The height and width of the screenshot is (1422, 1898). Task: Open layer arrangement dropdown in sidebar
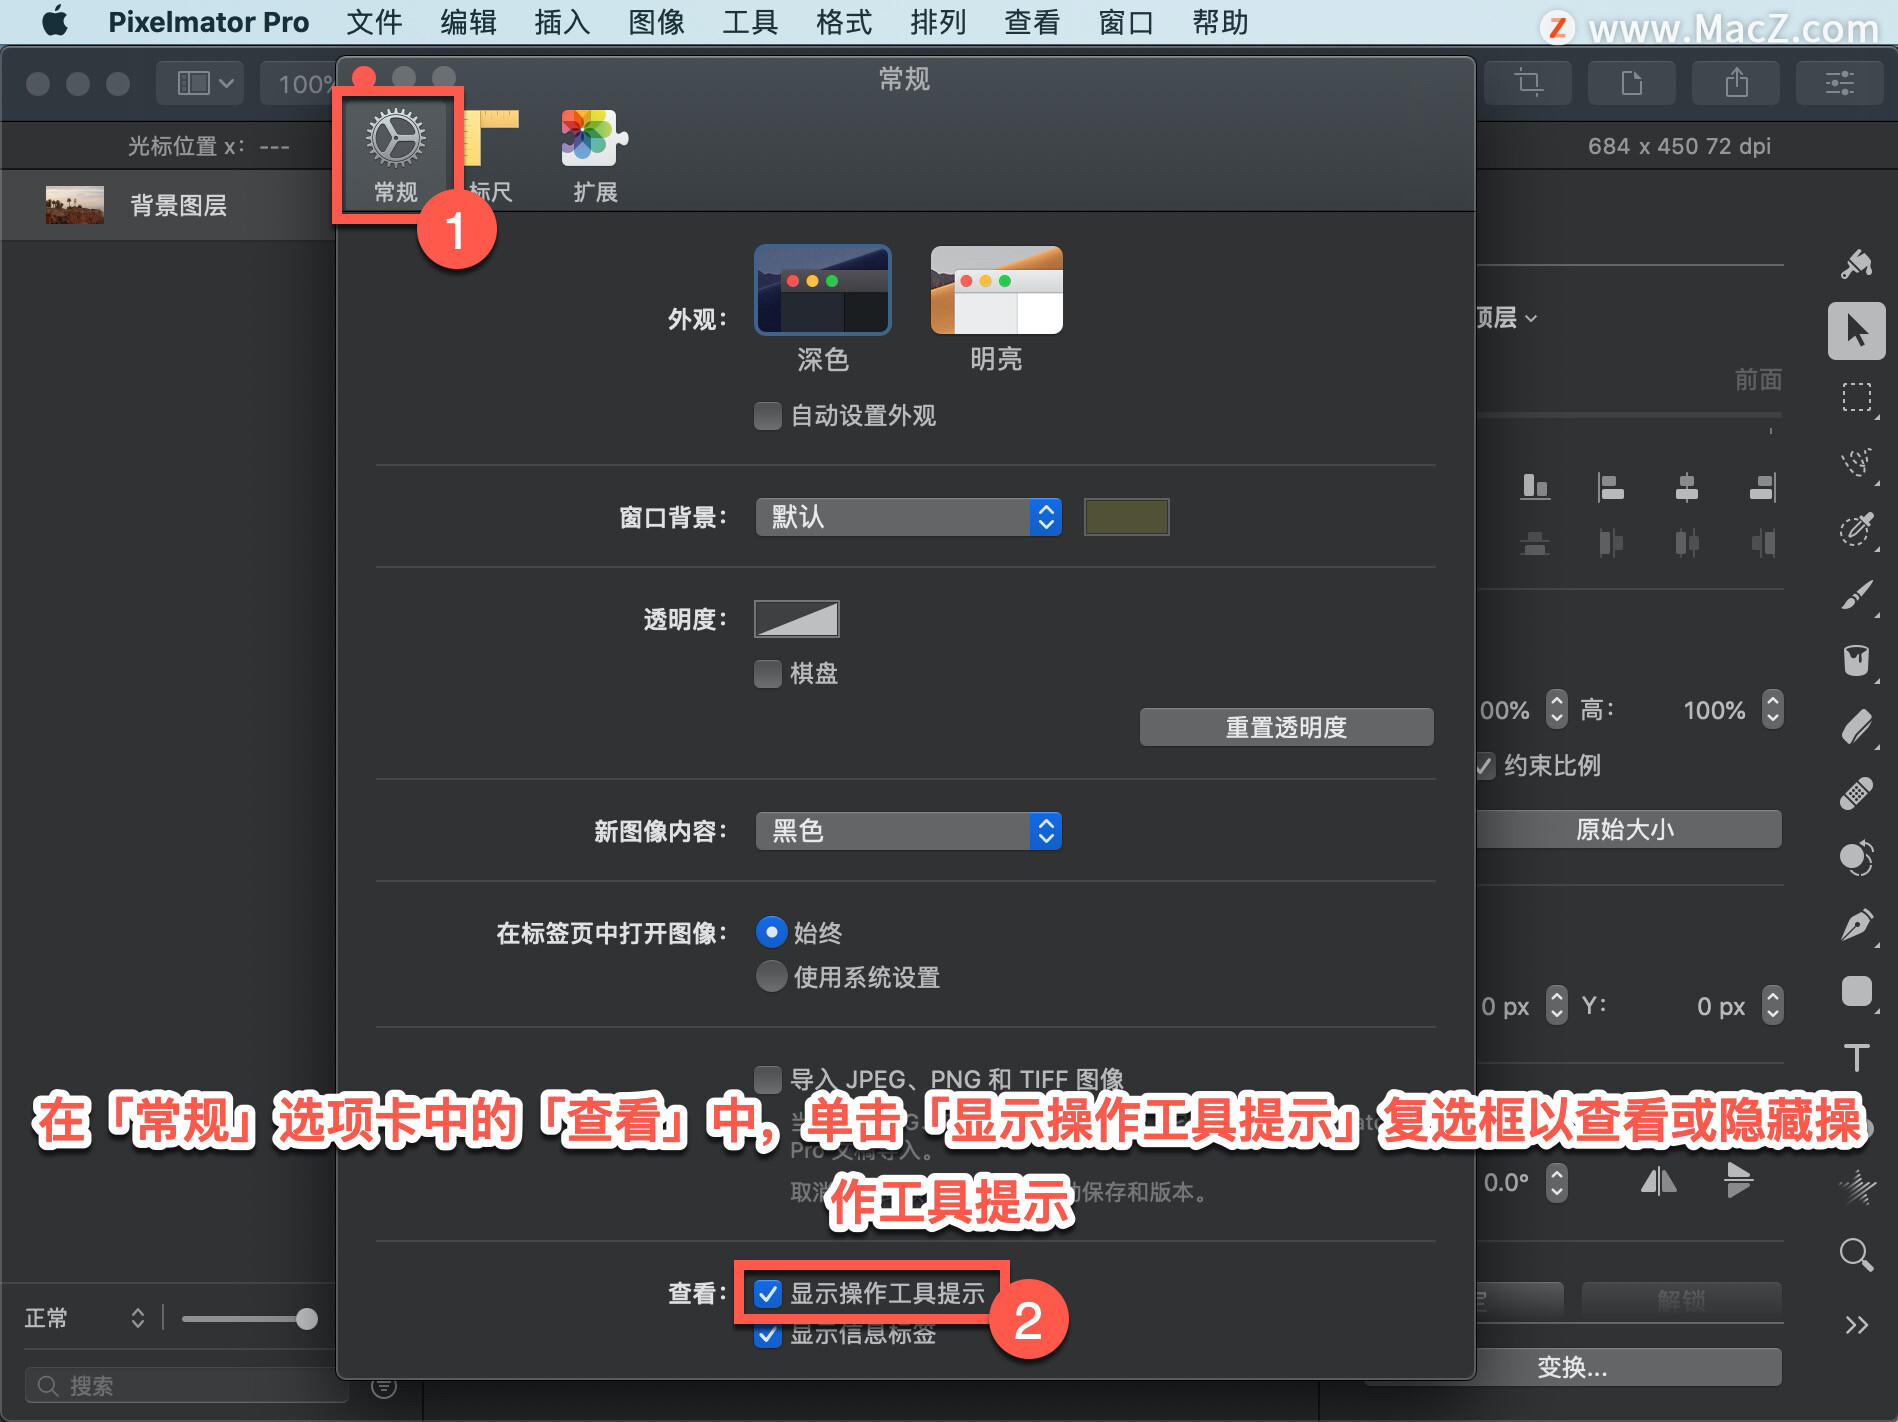pyautogui.click(x=1507, y=318)
